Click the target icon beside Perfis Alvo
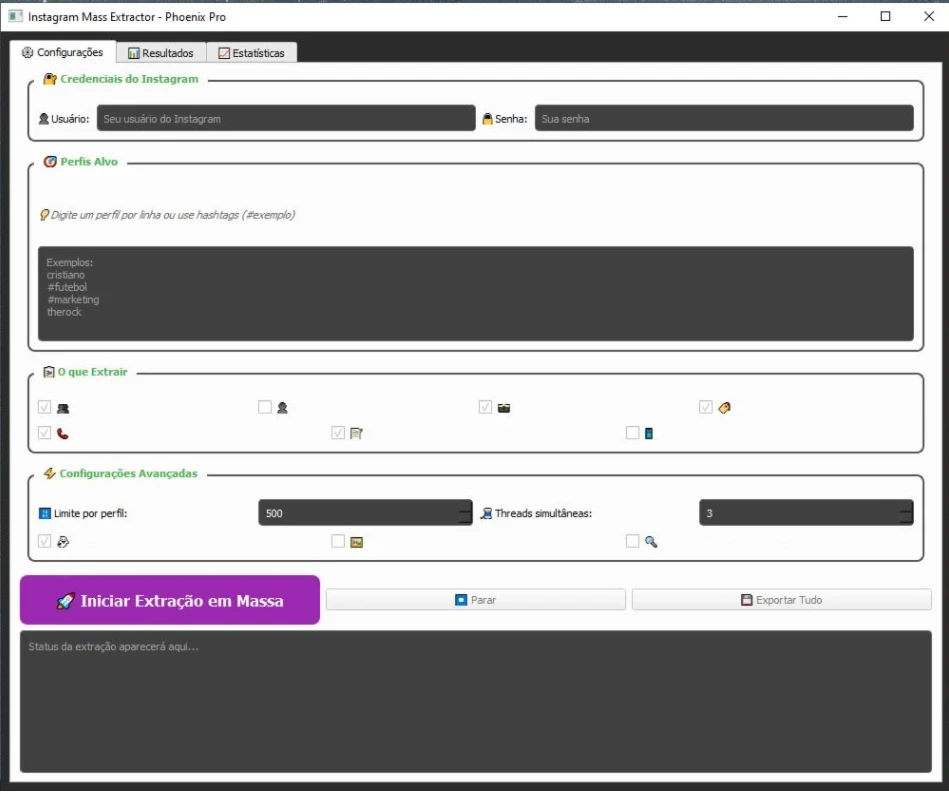Screen dimensions: 949x794 tap(50, 162)
